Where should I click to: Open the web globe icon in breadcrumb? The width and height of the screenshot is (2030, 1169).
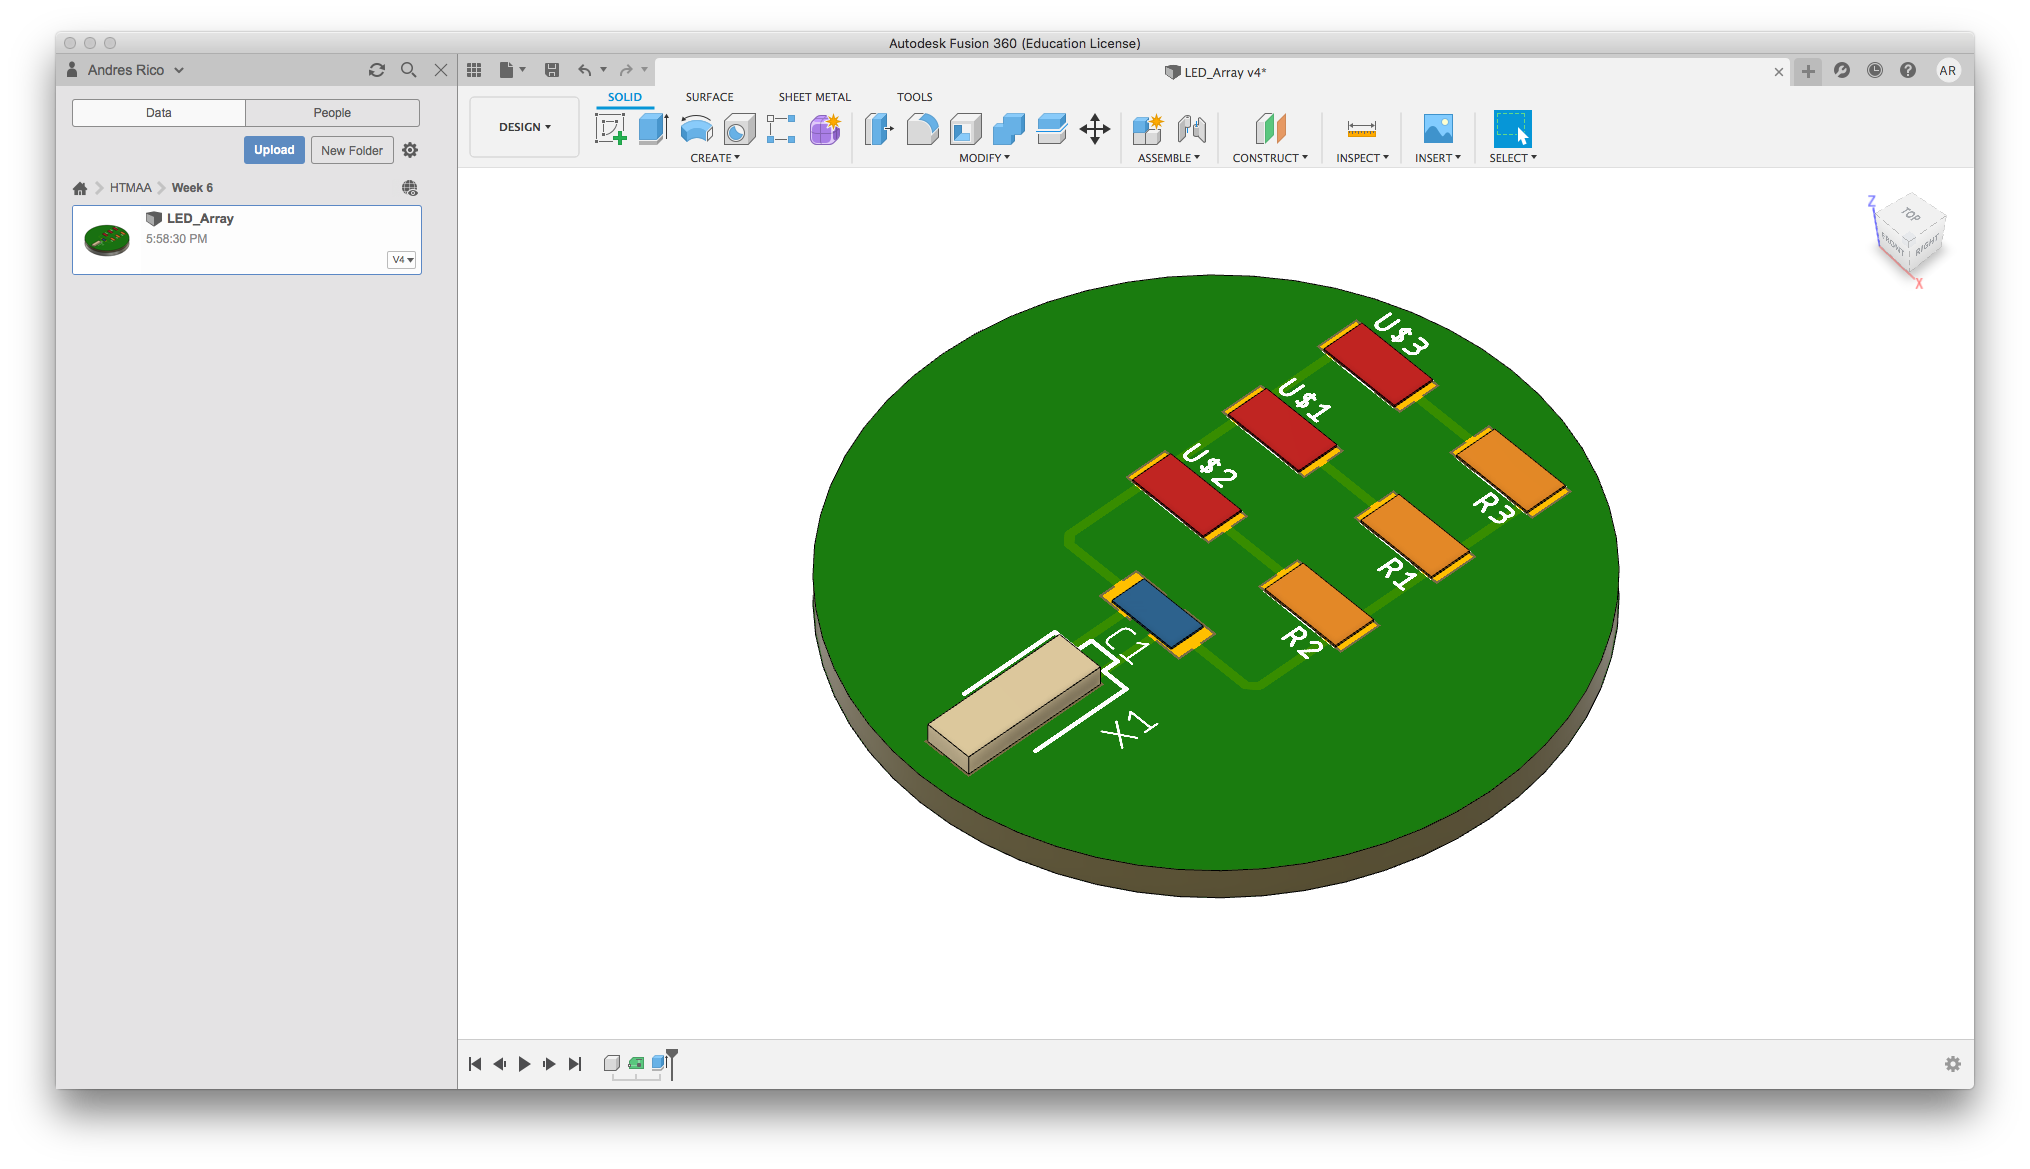pos(410,188)
